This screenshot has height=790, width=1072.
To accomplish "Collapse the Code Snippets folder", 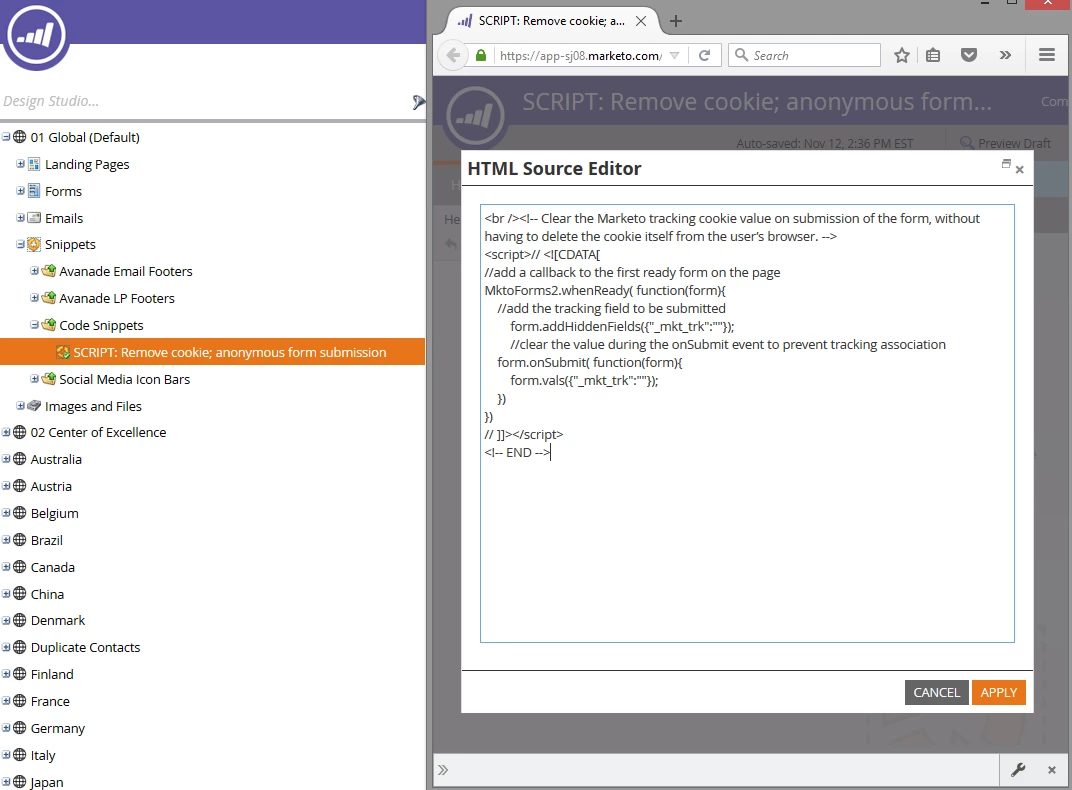I will (x=34, y=325).
